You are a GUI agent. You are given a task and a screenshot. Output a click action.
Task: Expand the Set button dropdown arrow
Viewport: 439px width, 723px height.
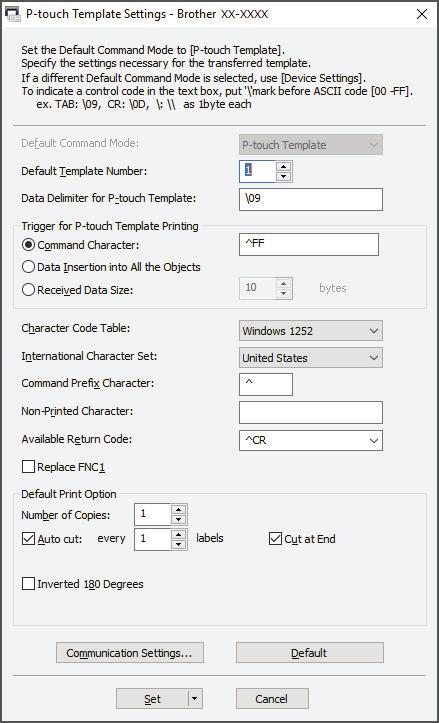[195, 699]
